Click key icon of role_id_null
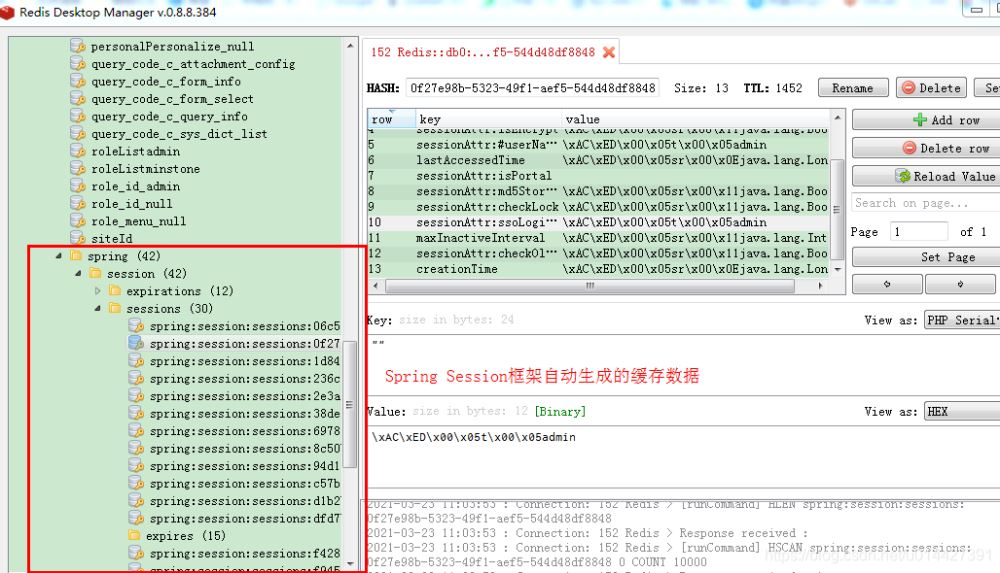The image size is (1000, 573). [78, 203]
